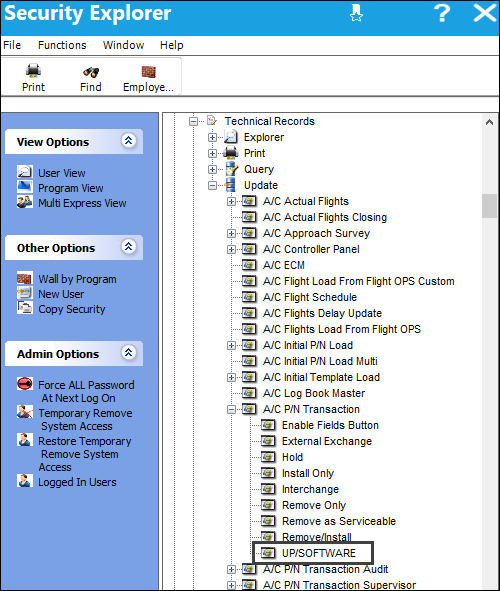
Task: Click the printer icon beside Print tree node
Action: pyautogui.click(x=231, y=153)
